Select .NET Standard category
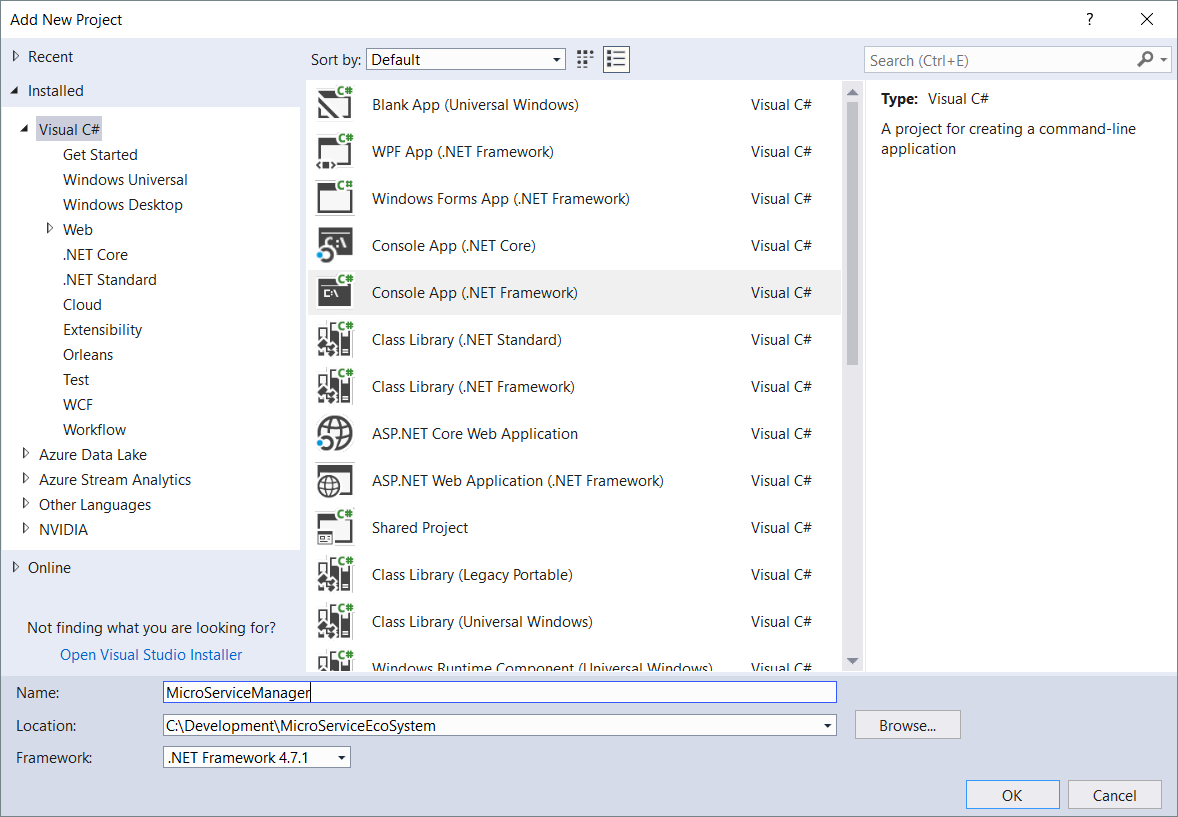Viewport: 1178px width, 817px height. [110, 279]
